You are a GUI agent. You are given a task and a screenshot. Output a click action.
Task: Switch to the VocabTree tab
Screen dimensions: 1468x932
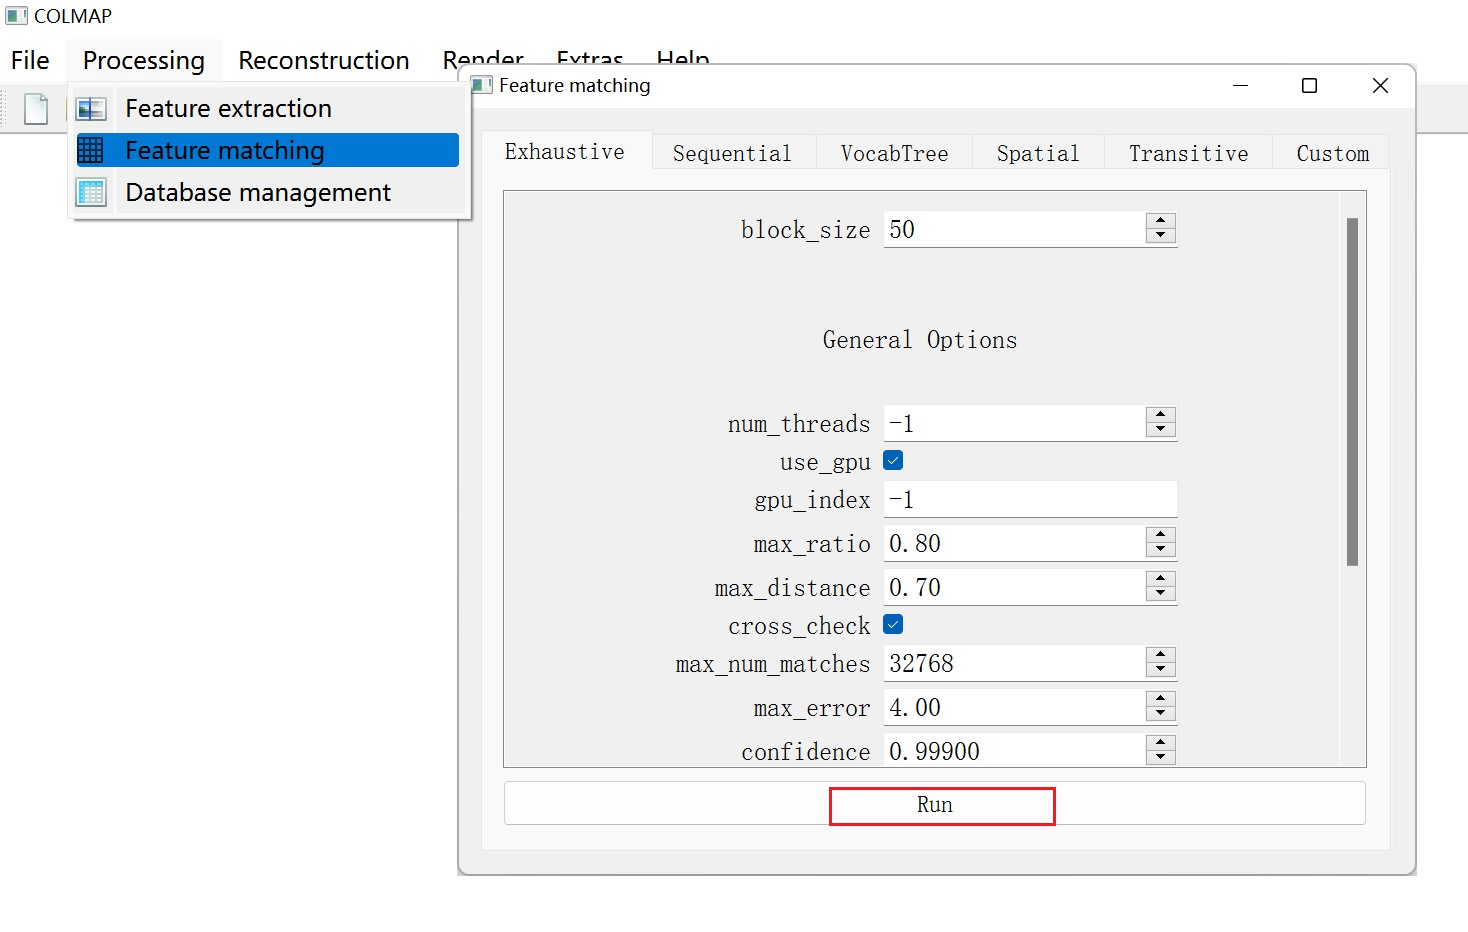[894, 153]
